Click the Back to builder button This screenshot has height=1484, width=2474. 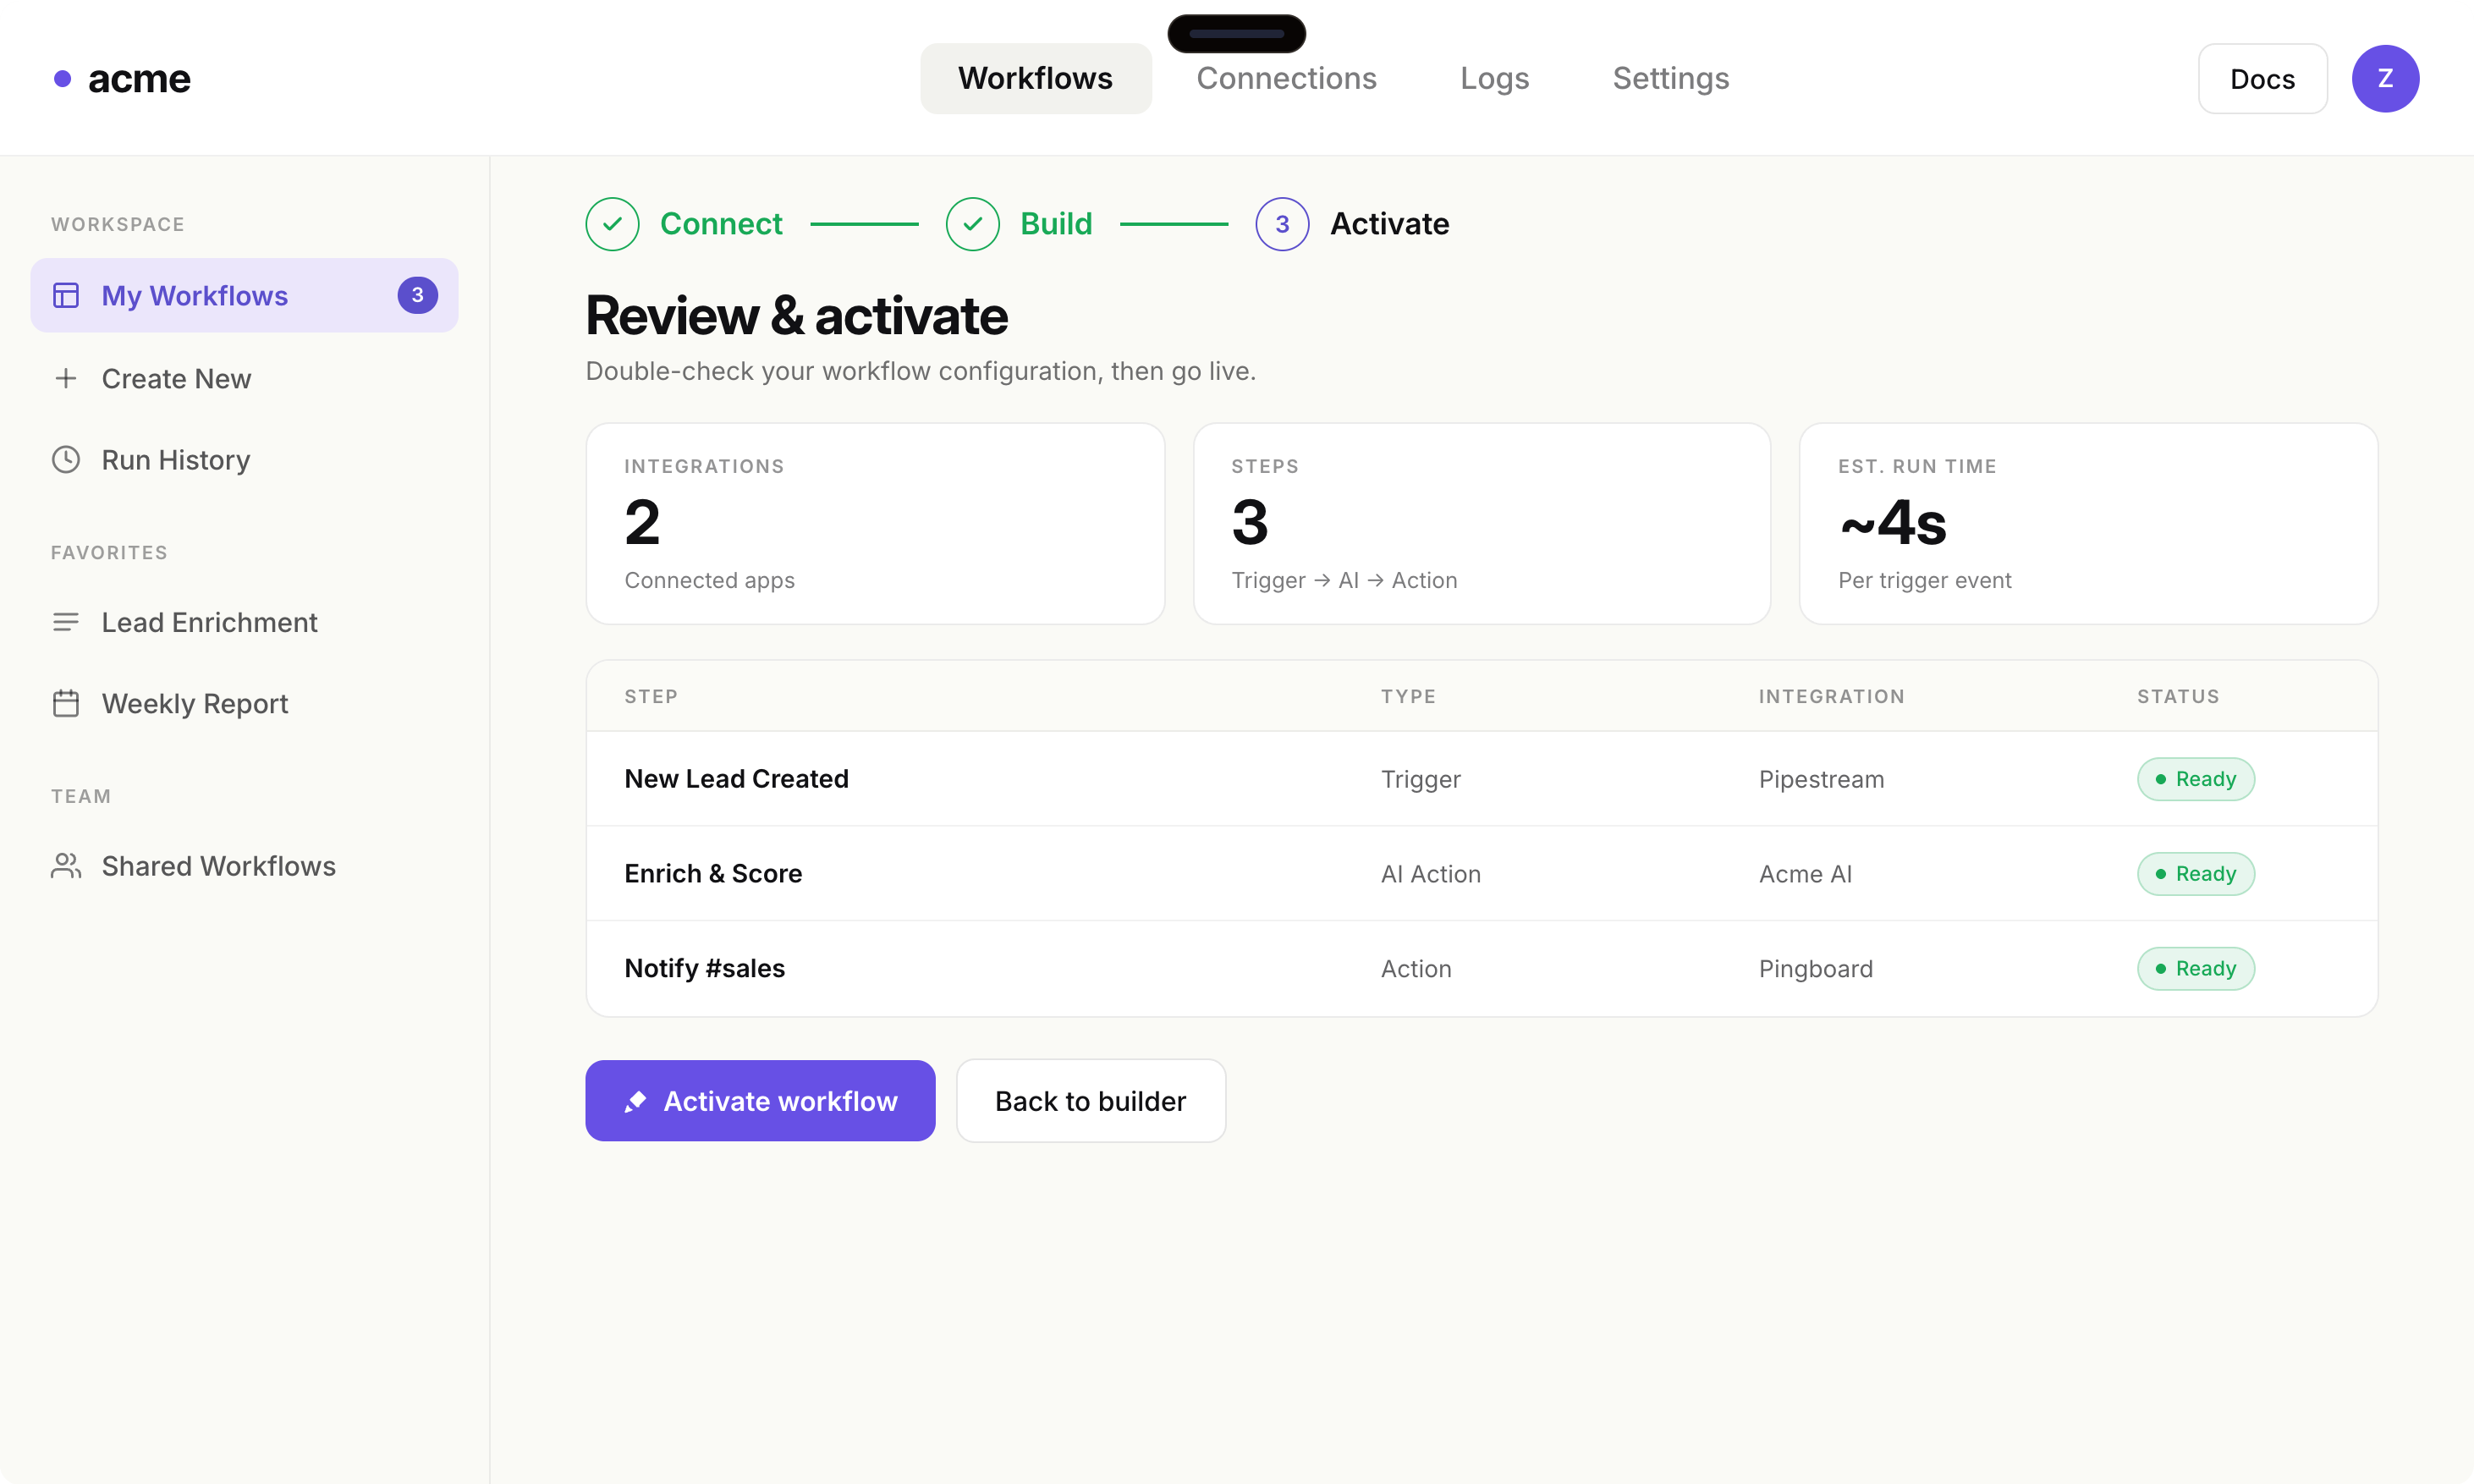1090,1100
